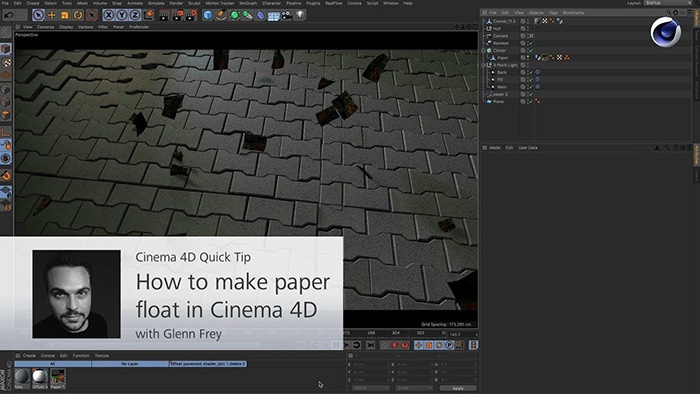Click the Undo arrow icon
700x394 pixels.
pos(8,15)
